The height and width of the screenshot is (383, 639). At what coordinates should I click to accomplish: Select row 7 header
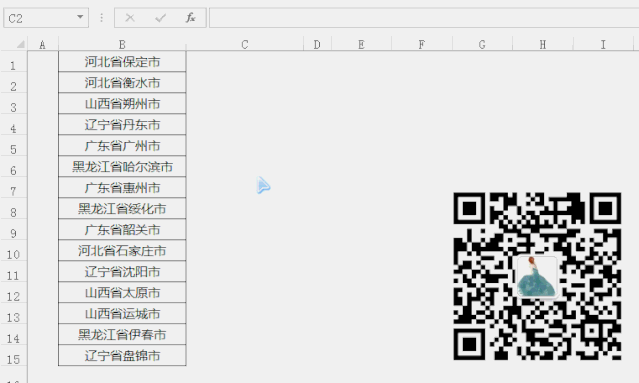click(x=13, y=188)
